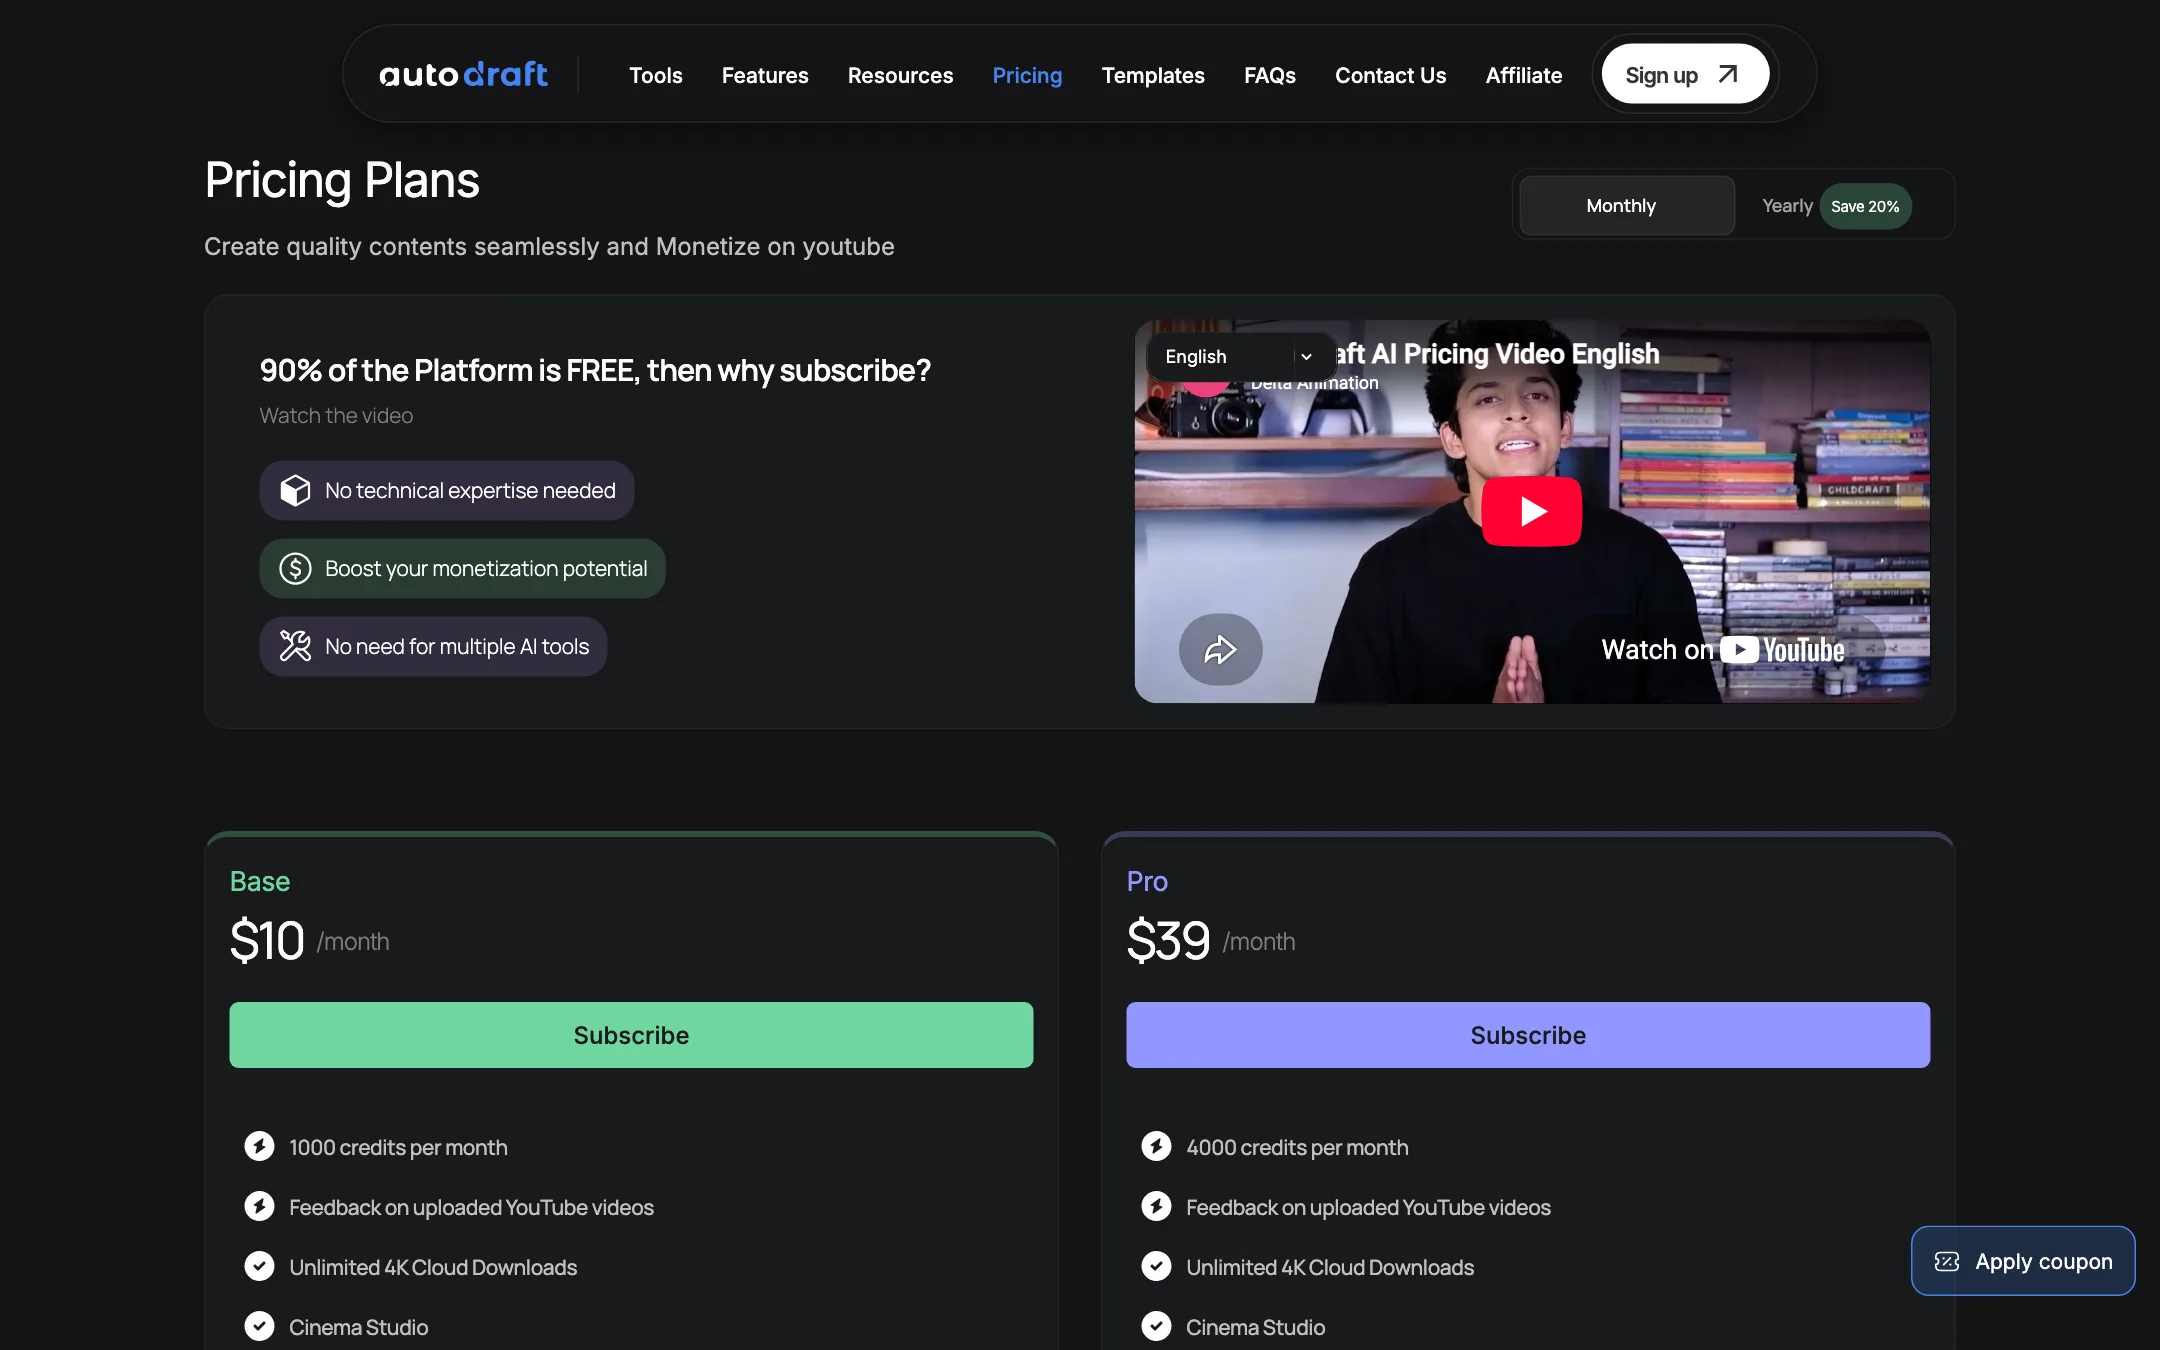Switch billing to Monthly
Image resolution: width=2160 pixels, height=1350 pixels.
tap(1626, 206)
